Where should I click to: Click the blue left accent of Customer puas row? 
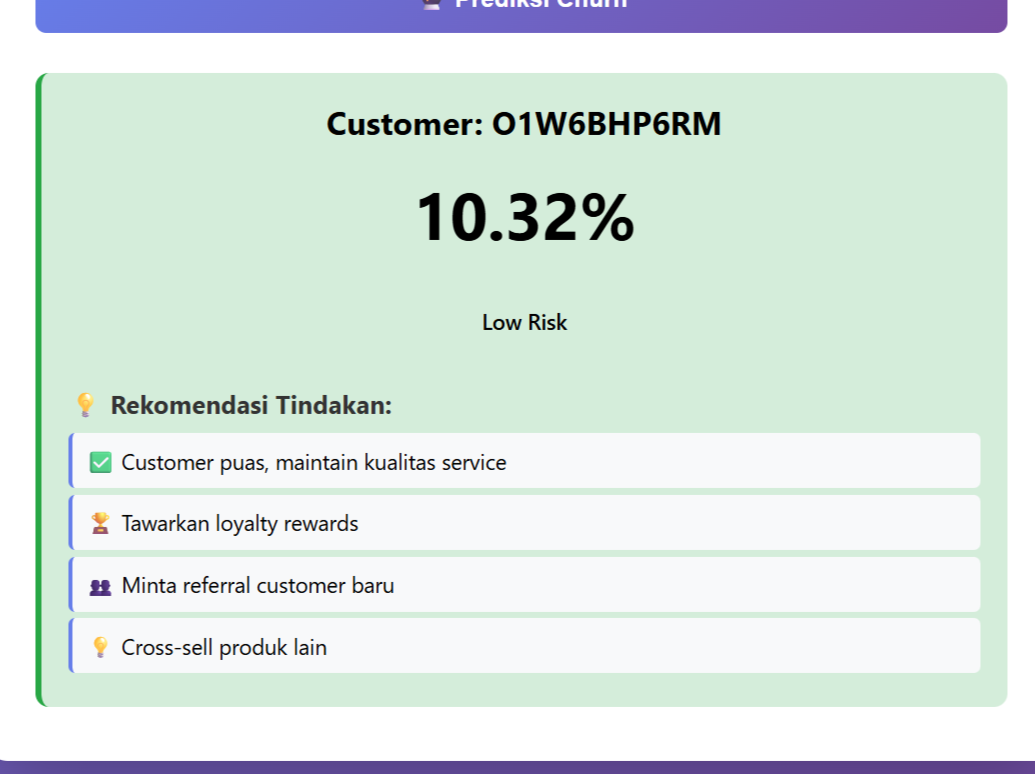coord(71,461)
